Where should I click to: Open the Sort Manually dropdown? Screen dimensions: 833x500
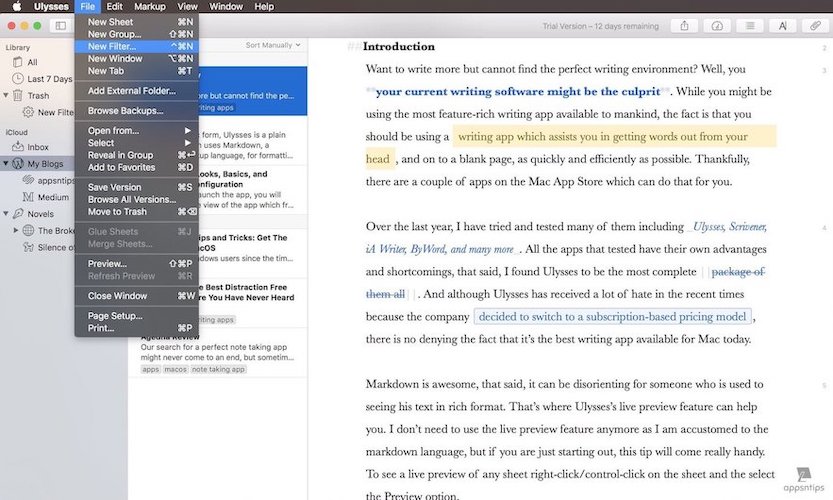[272, 45]
